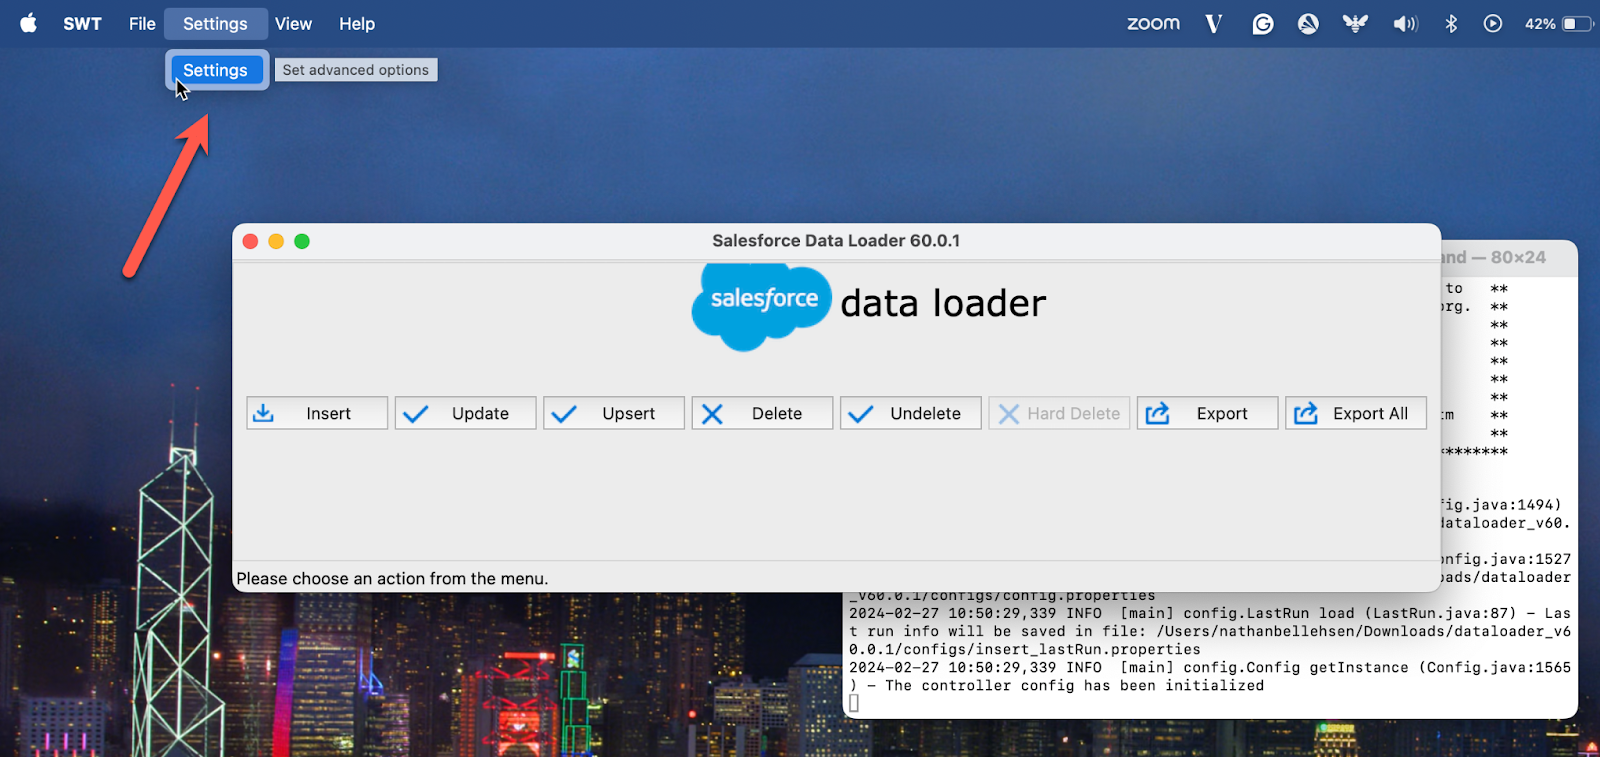Screen dimensions: 1600x757
Task: Click the Hard Delete button
Action: (x=1059, y=413)
